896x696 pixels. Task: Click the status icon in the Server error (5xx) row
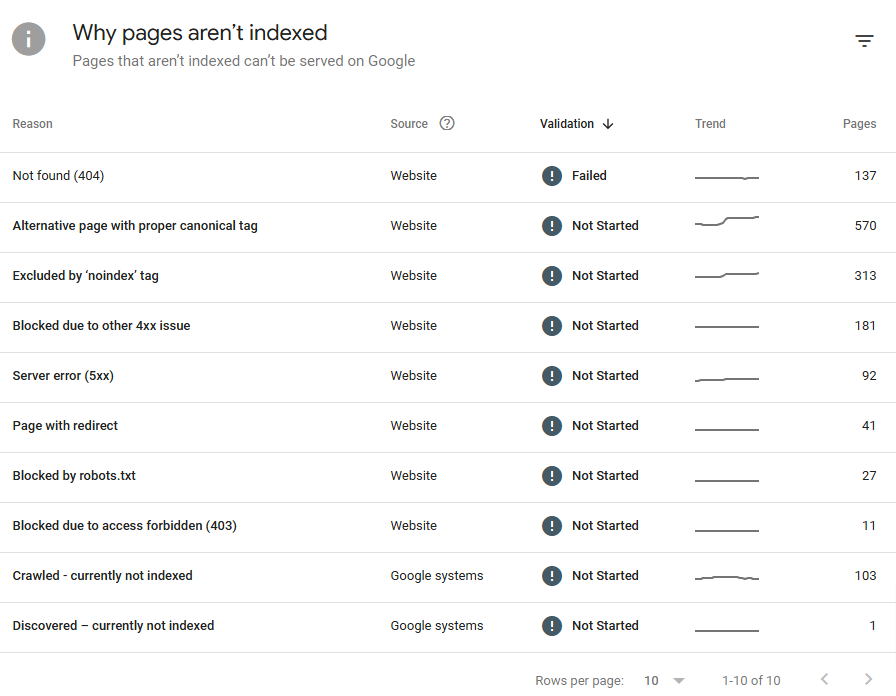[x=551, y=376]
